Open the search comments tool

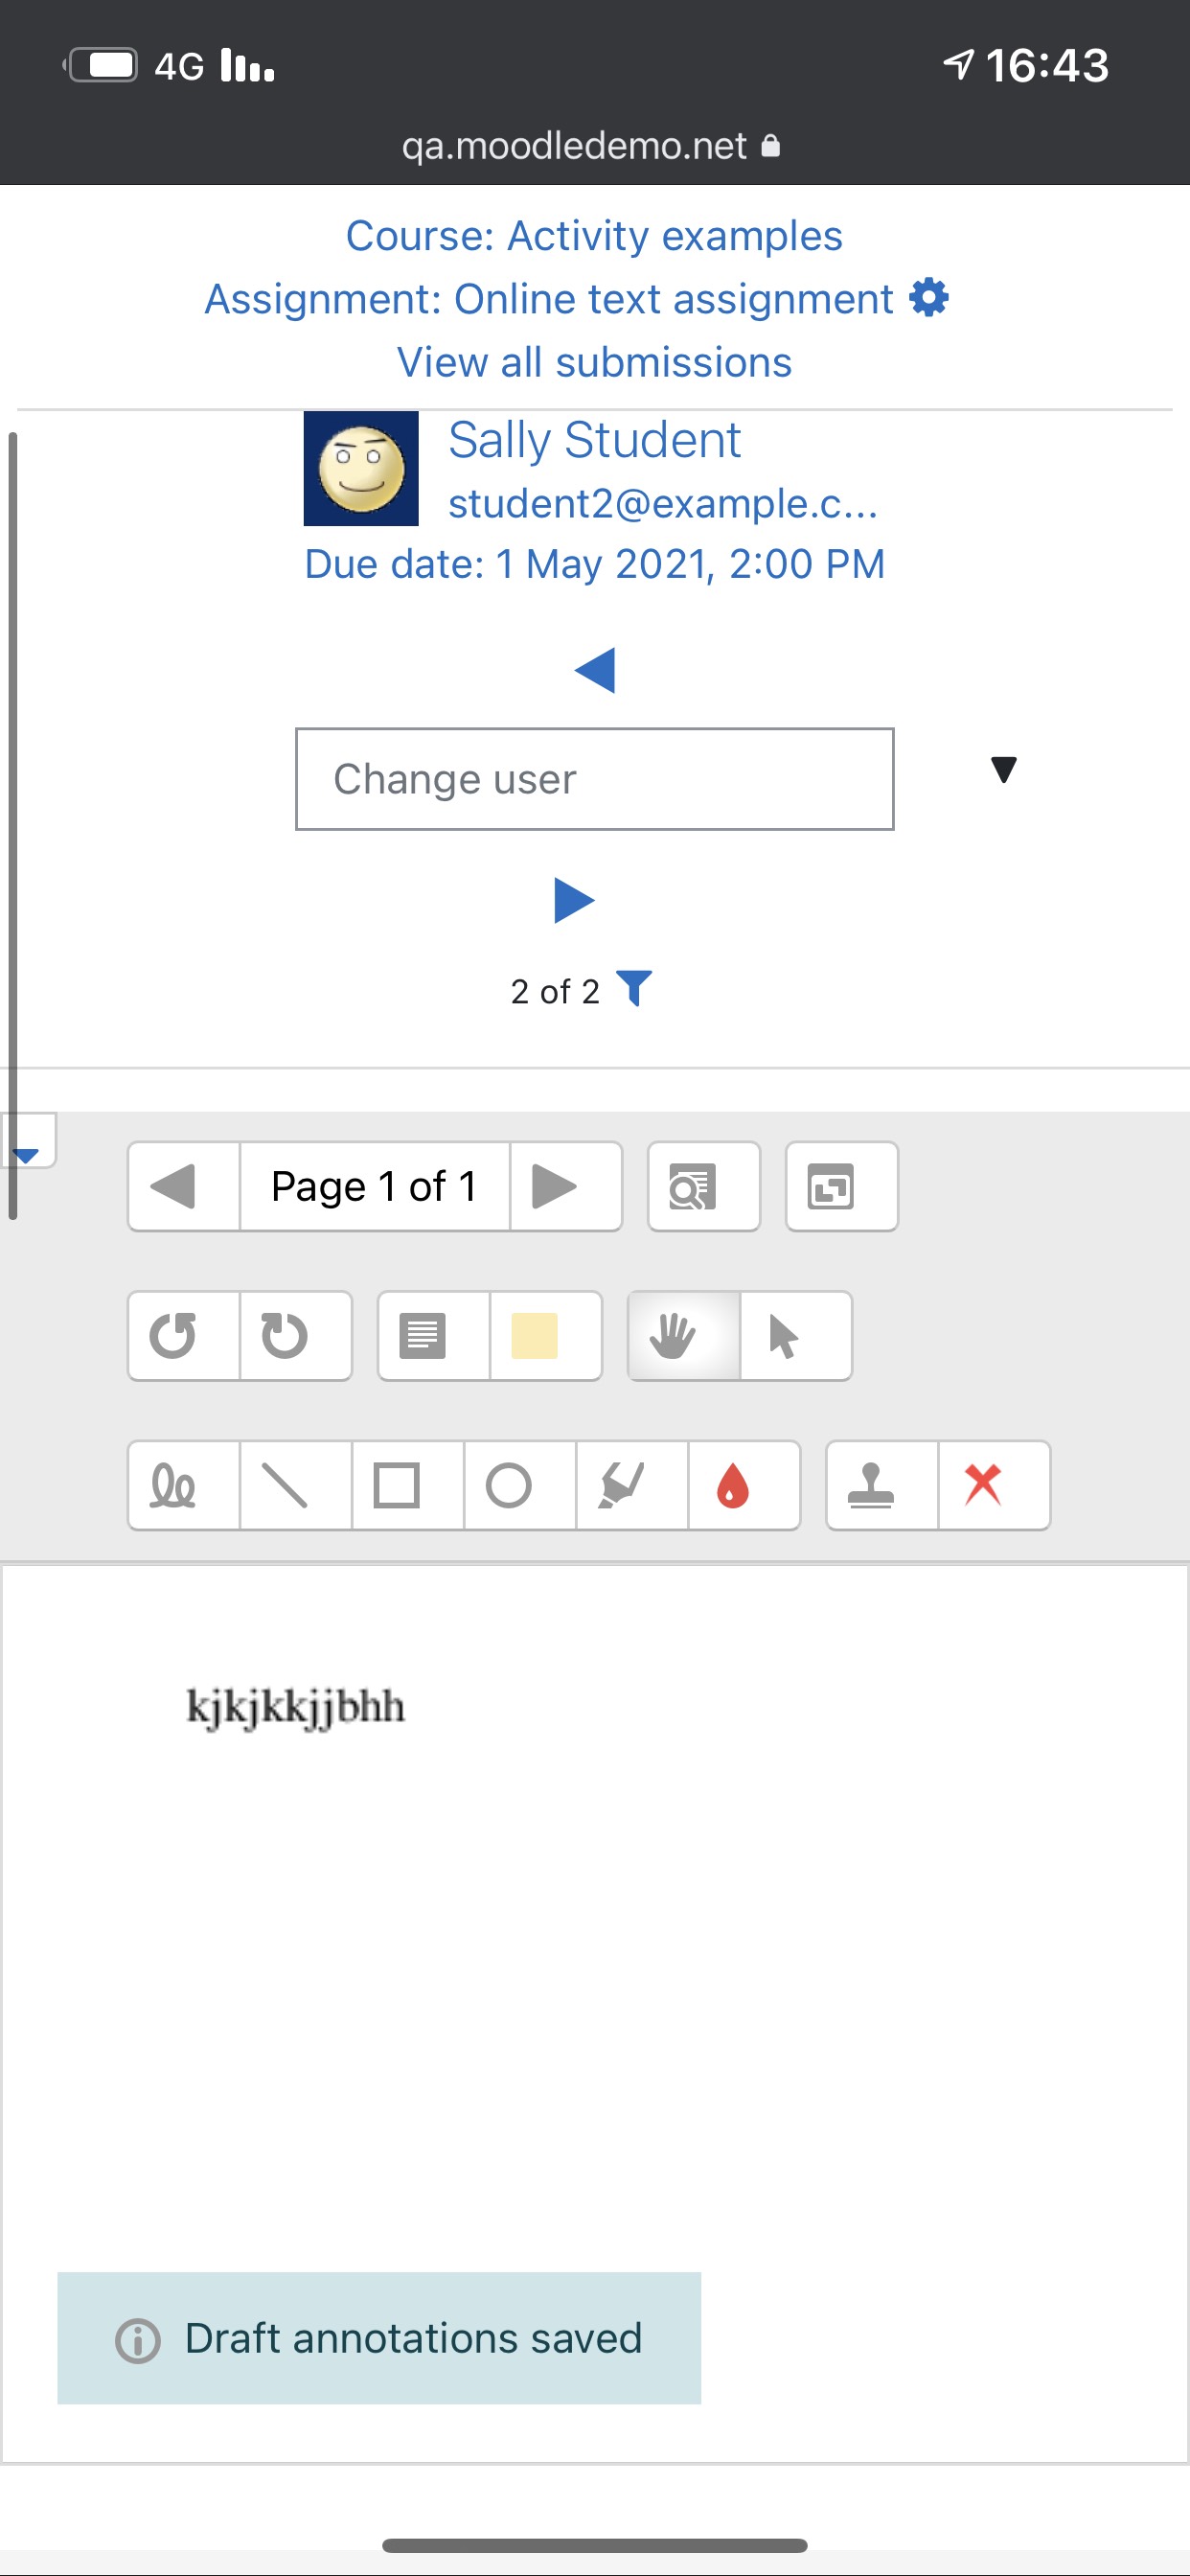[x=704, y=1186]
